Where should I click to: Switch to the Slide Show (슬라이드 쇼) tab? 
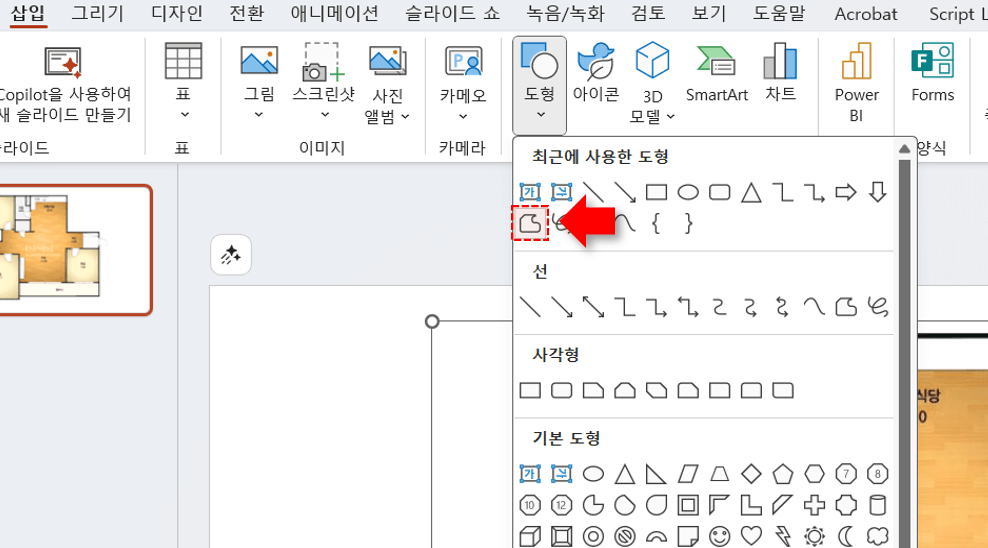(452, 13)
